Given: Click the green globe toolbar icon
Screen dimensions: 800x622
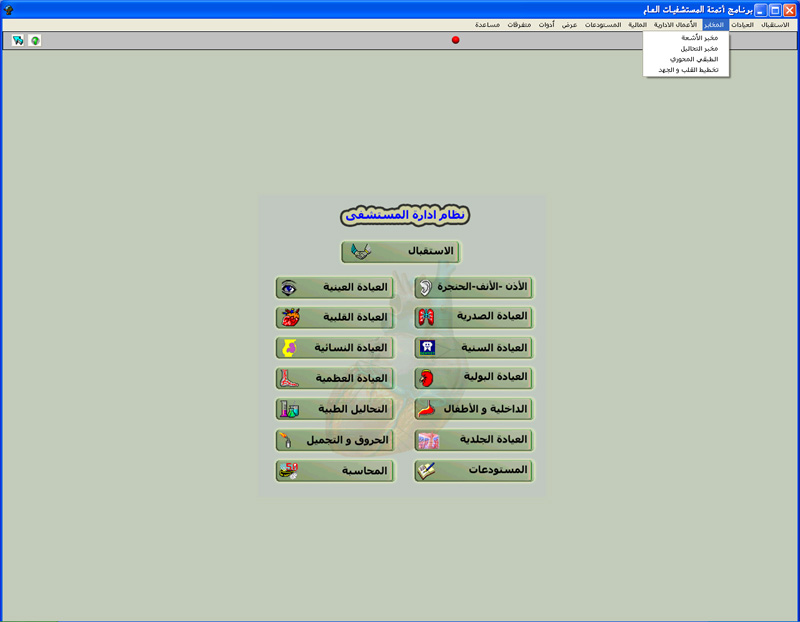Looking at the screenshot, I should coord(35,41).
